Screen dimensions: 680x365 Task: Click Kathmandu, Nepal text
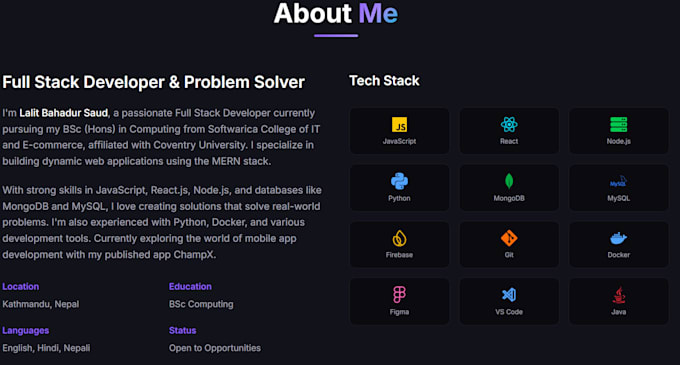click(x=41, y=304)
